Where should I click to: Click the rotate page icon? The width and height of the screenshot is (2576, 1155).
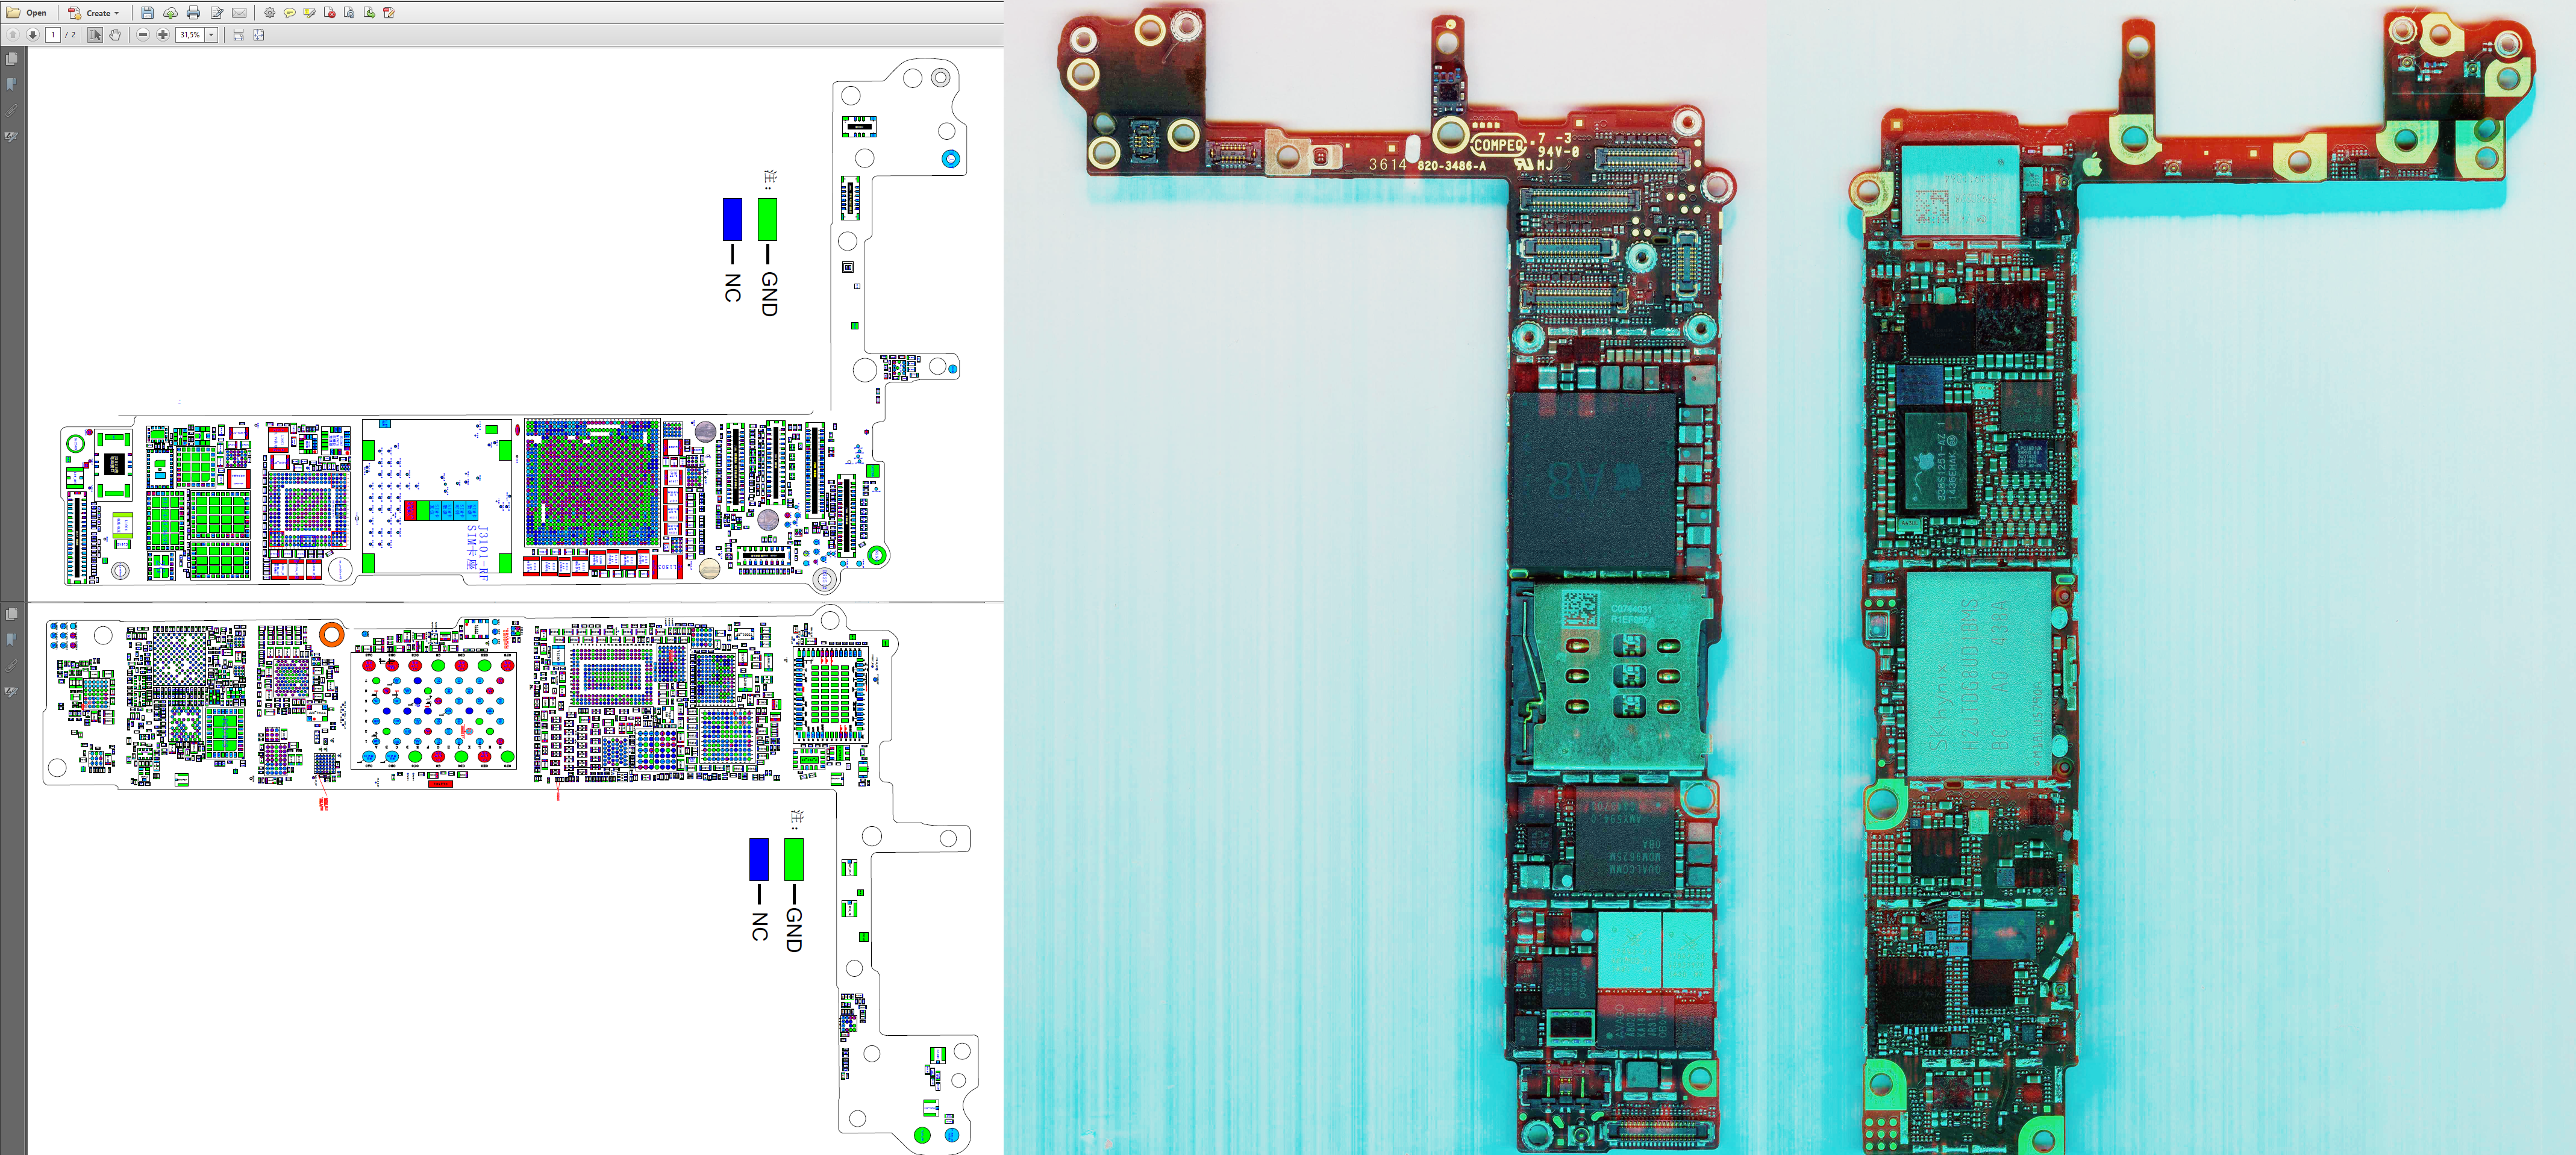(x=349, y=13)
